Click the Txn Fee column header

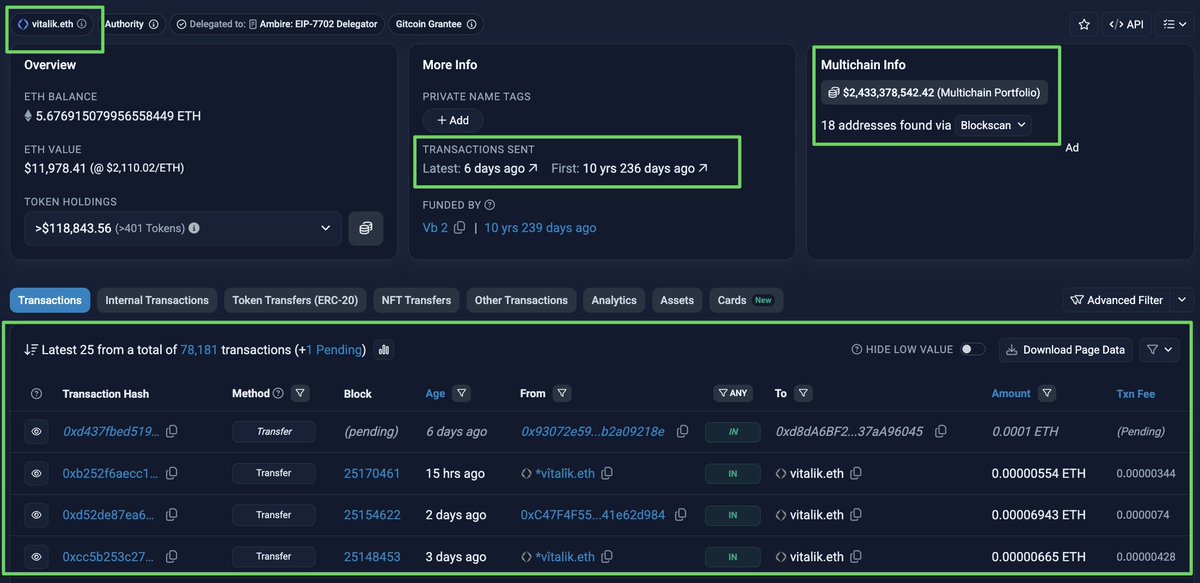tap(1135, 394)
